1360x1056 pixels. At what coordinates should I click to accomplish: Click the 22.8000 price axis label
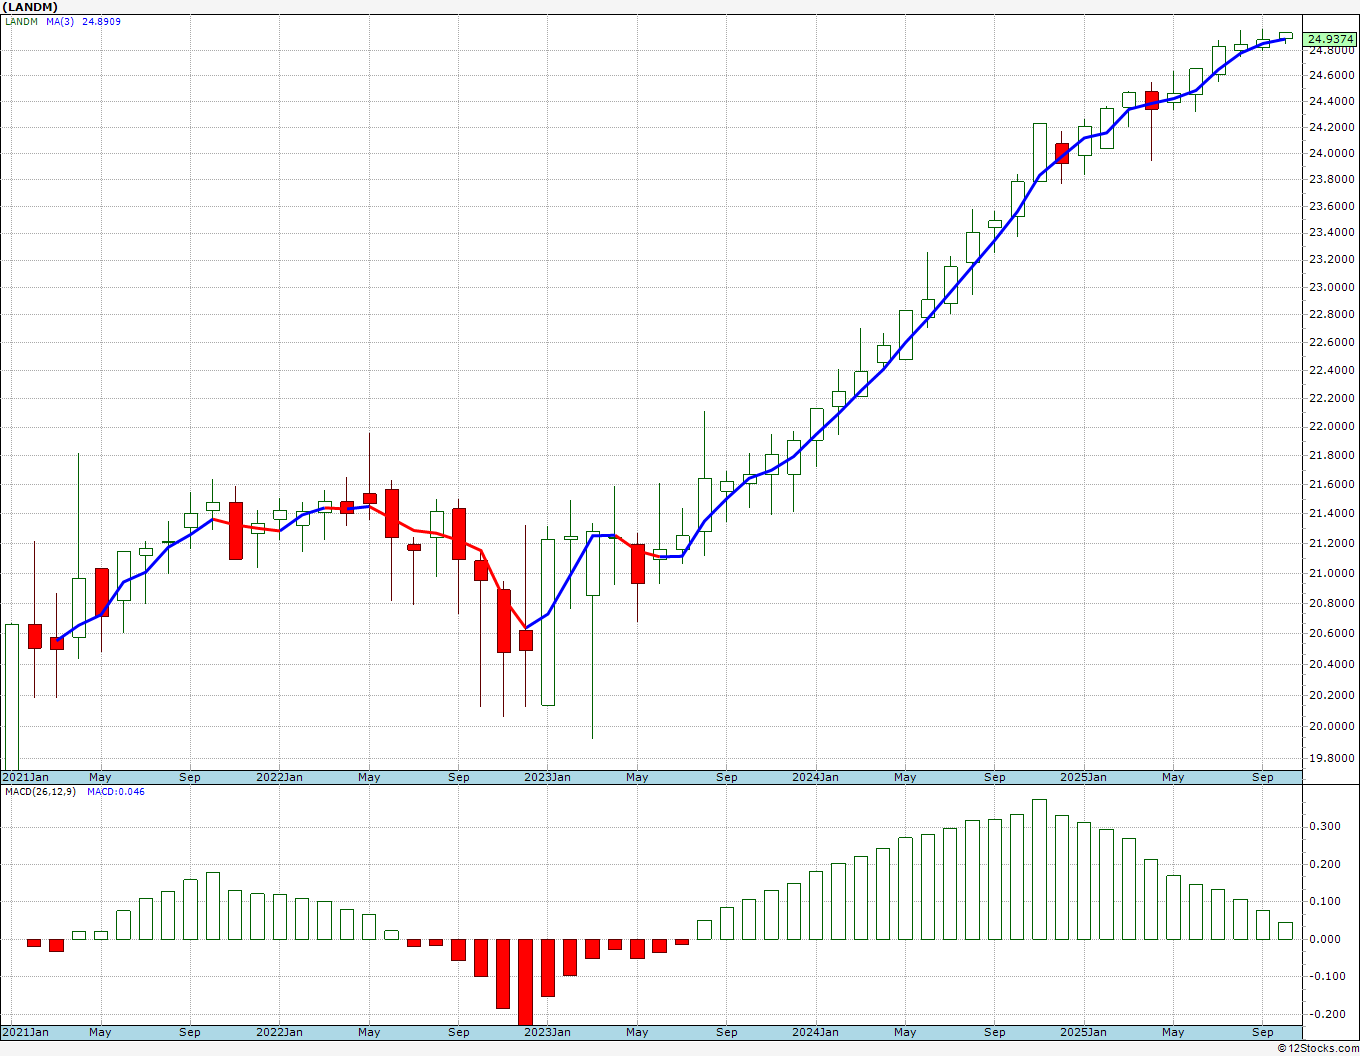pyautogui.click(x=1331, y=314)
